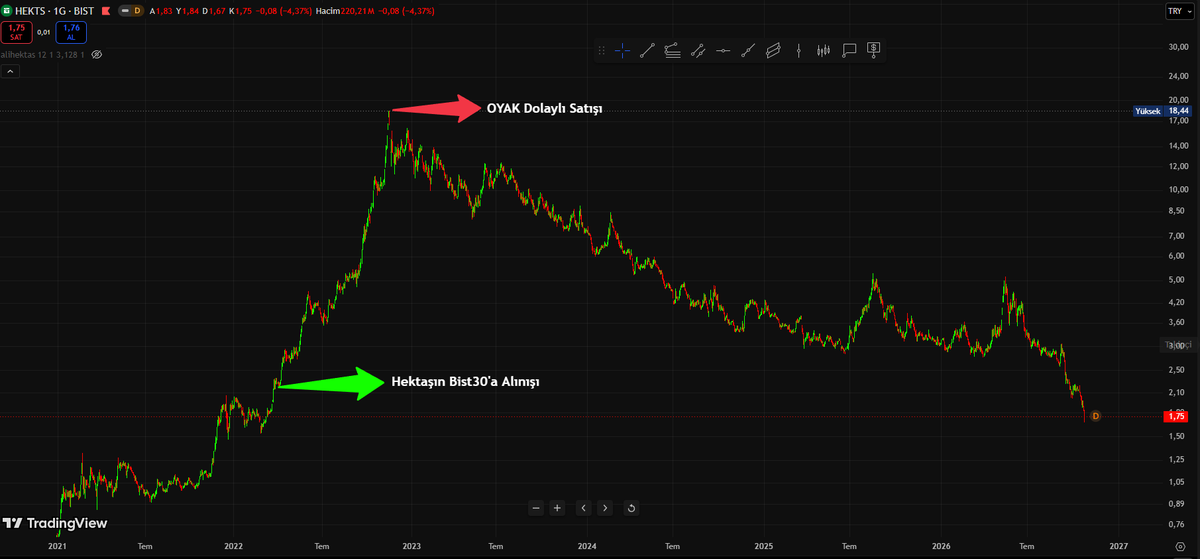Zoom in the chart with plus button
Viewport: 1200px width, 559px height.
(557, 508)
